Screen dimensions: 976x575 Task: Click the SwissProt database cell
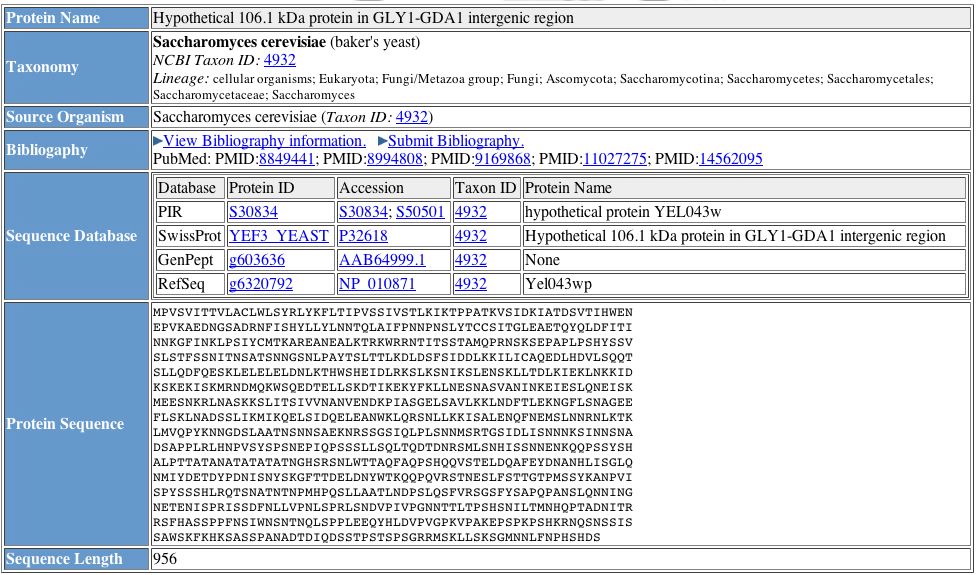click(189, 236)
